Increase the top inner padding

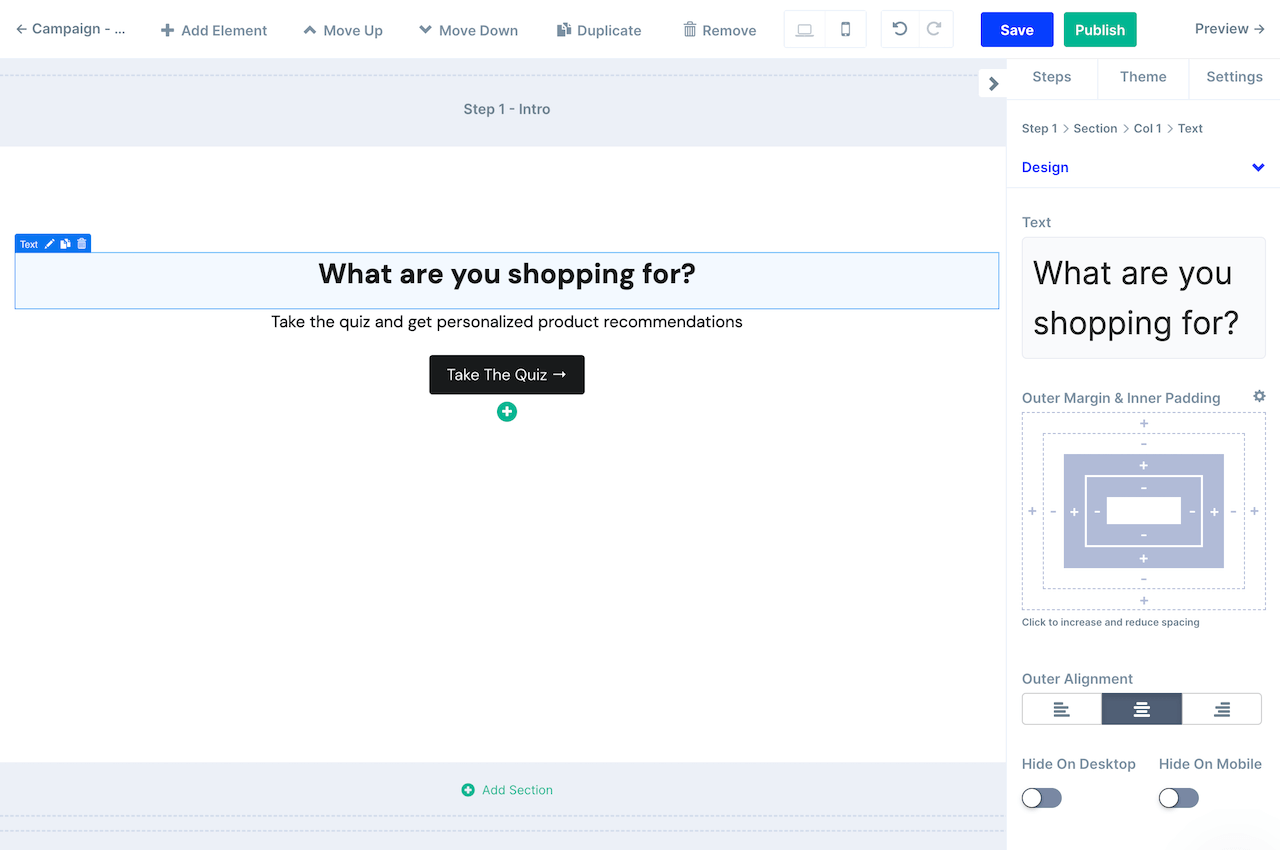pos(1144,465)
